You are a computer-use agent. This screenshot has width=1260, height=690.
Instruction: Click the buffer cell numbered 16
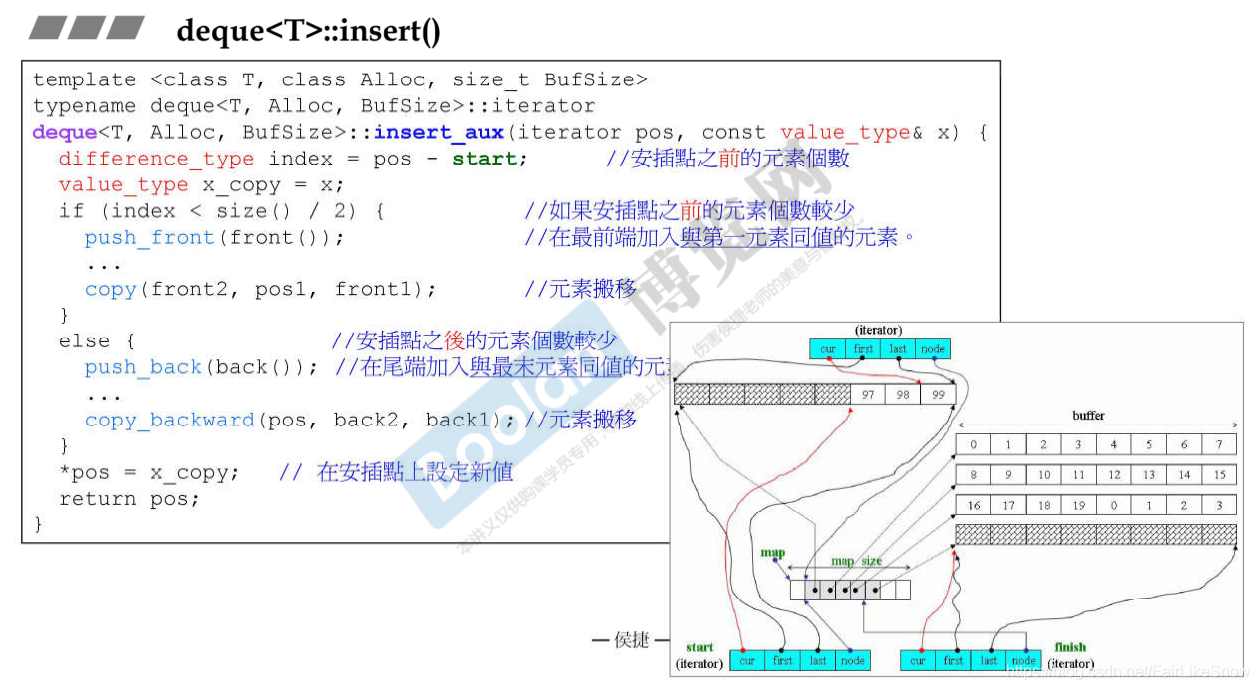click(972, 505)
